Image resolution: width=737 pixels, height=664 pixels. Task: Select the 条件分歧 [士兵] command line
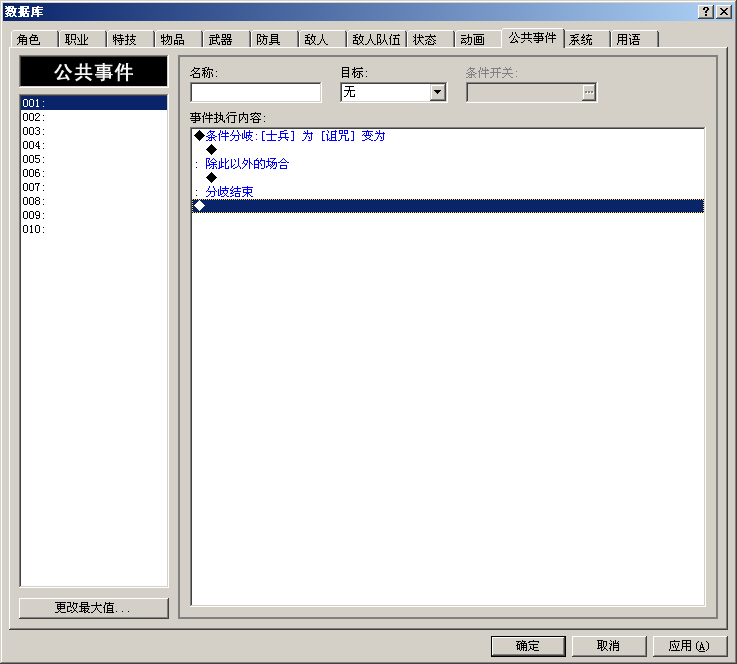coord(448,136)
